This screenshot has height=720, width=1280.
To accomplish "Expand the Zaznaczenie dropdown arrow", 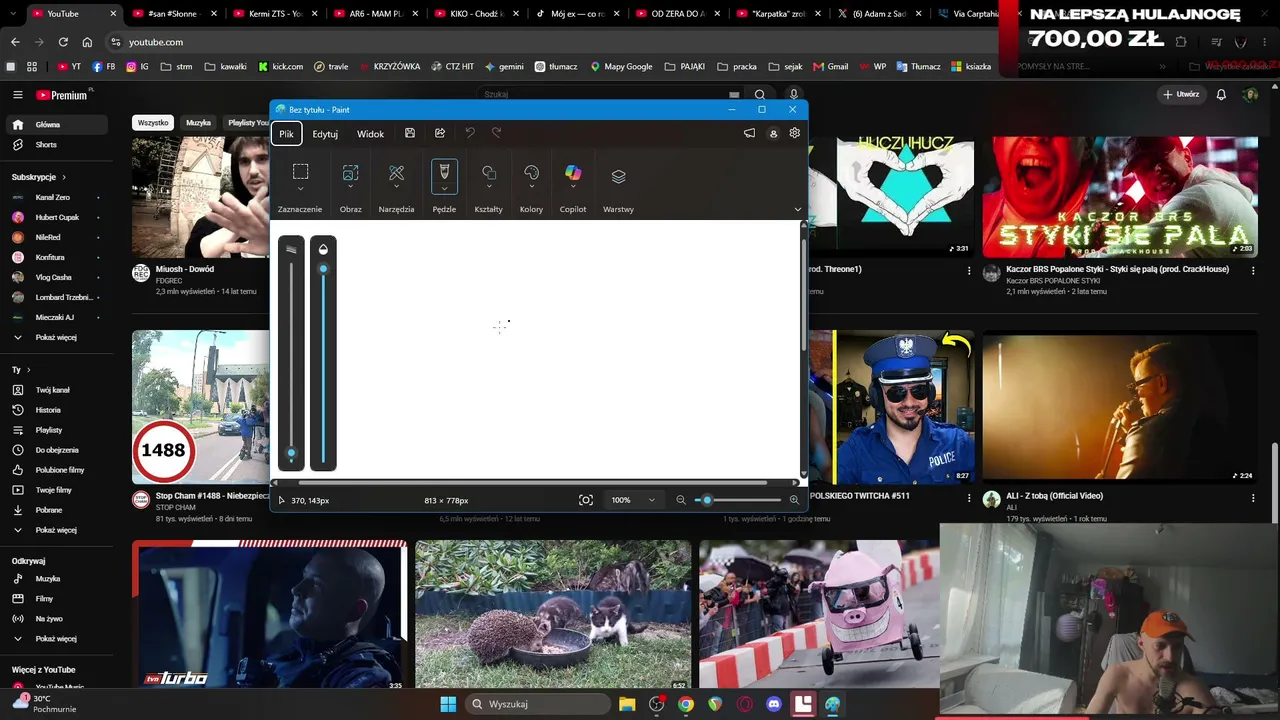I will (x=300, y=189).
